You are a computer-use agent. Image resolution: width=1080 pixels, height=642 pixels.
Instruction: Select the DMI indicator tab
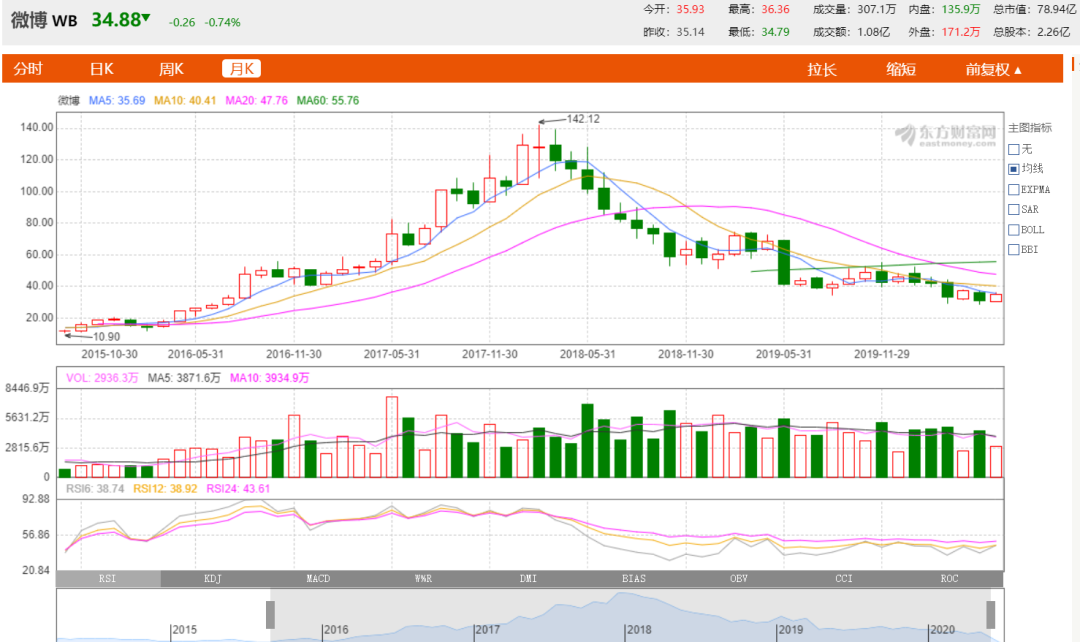click(x=528, y=579)
